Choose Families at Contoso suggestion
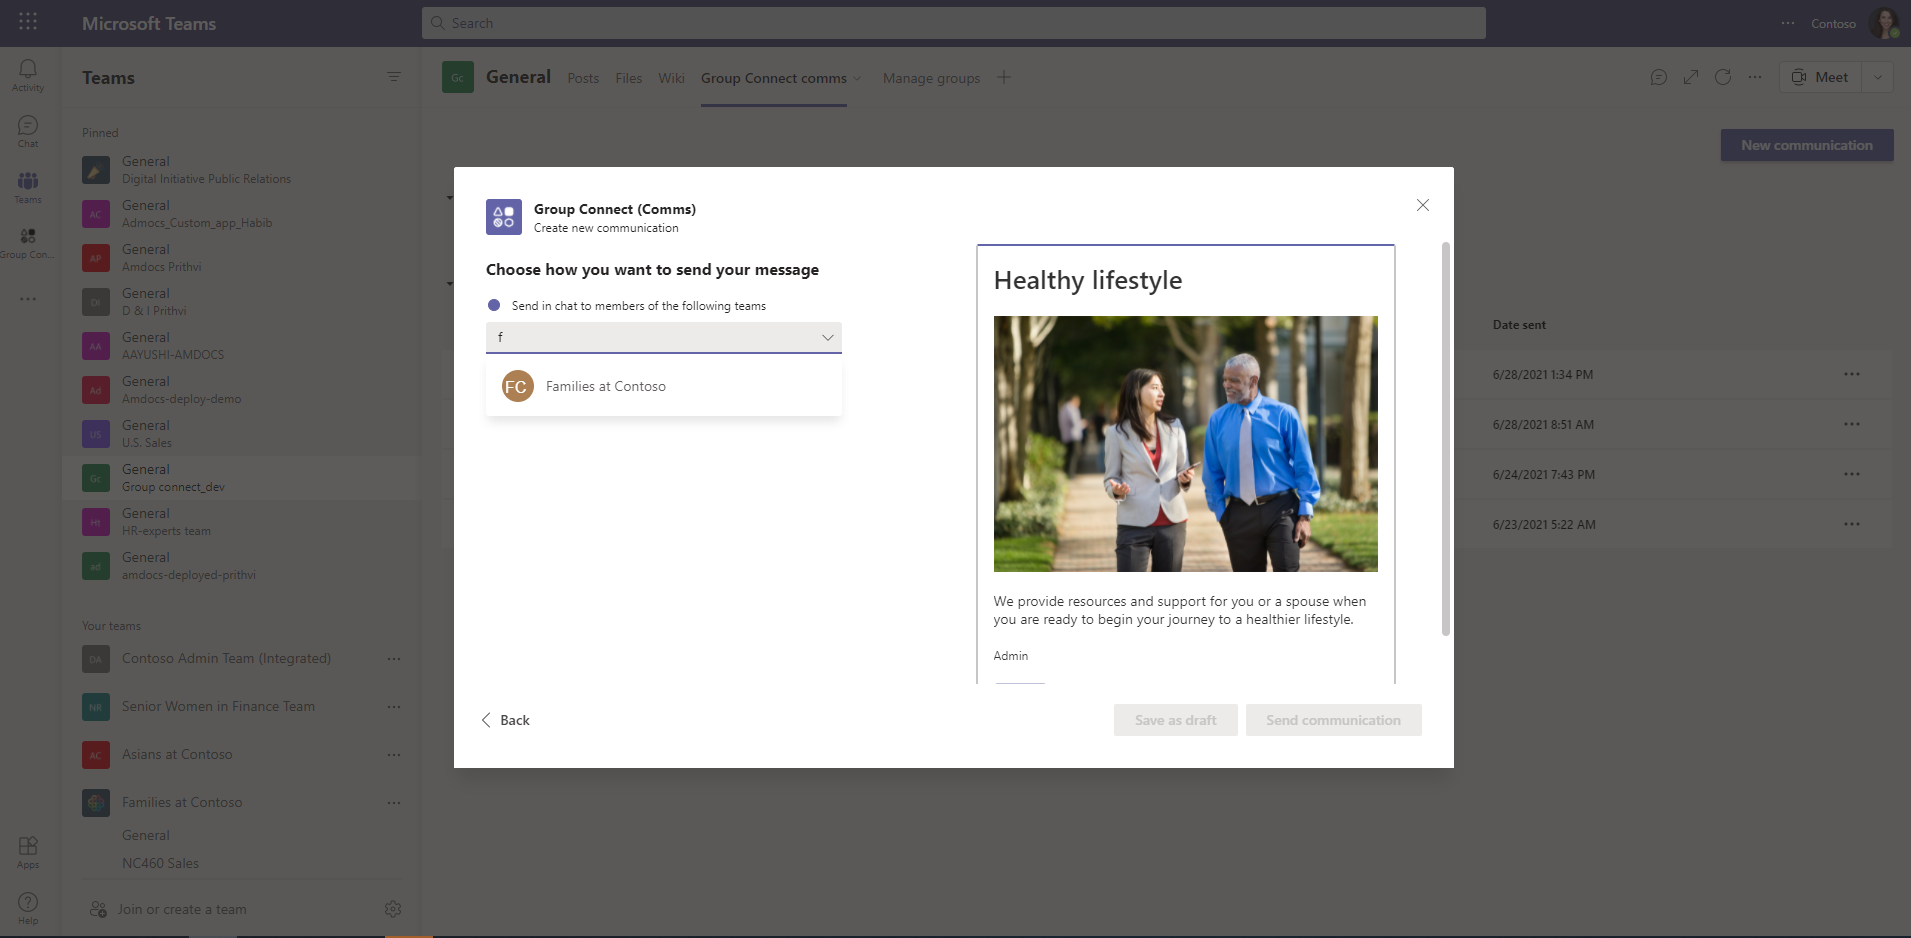The width and height of the screenshot is (1911, 938). click(664, 386)
